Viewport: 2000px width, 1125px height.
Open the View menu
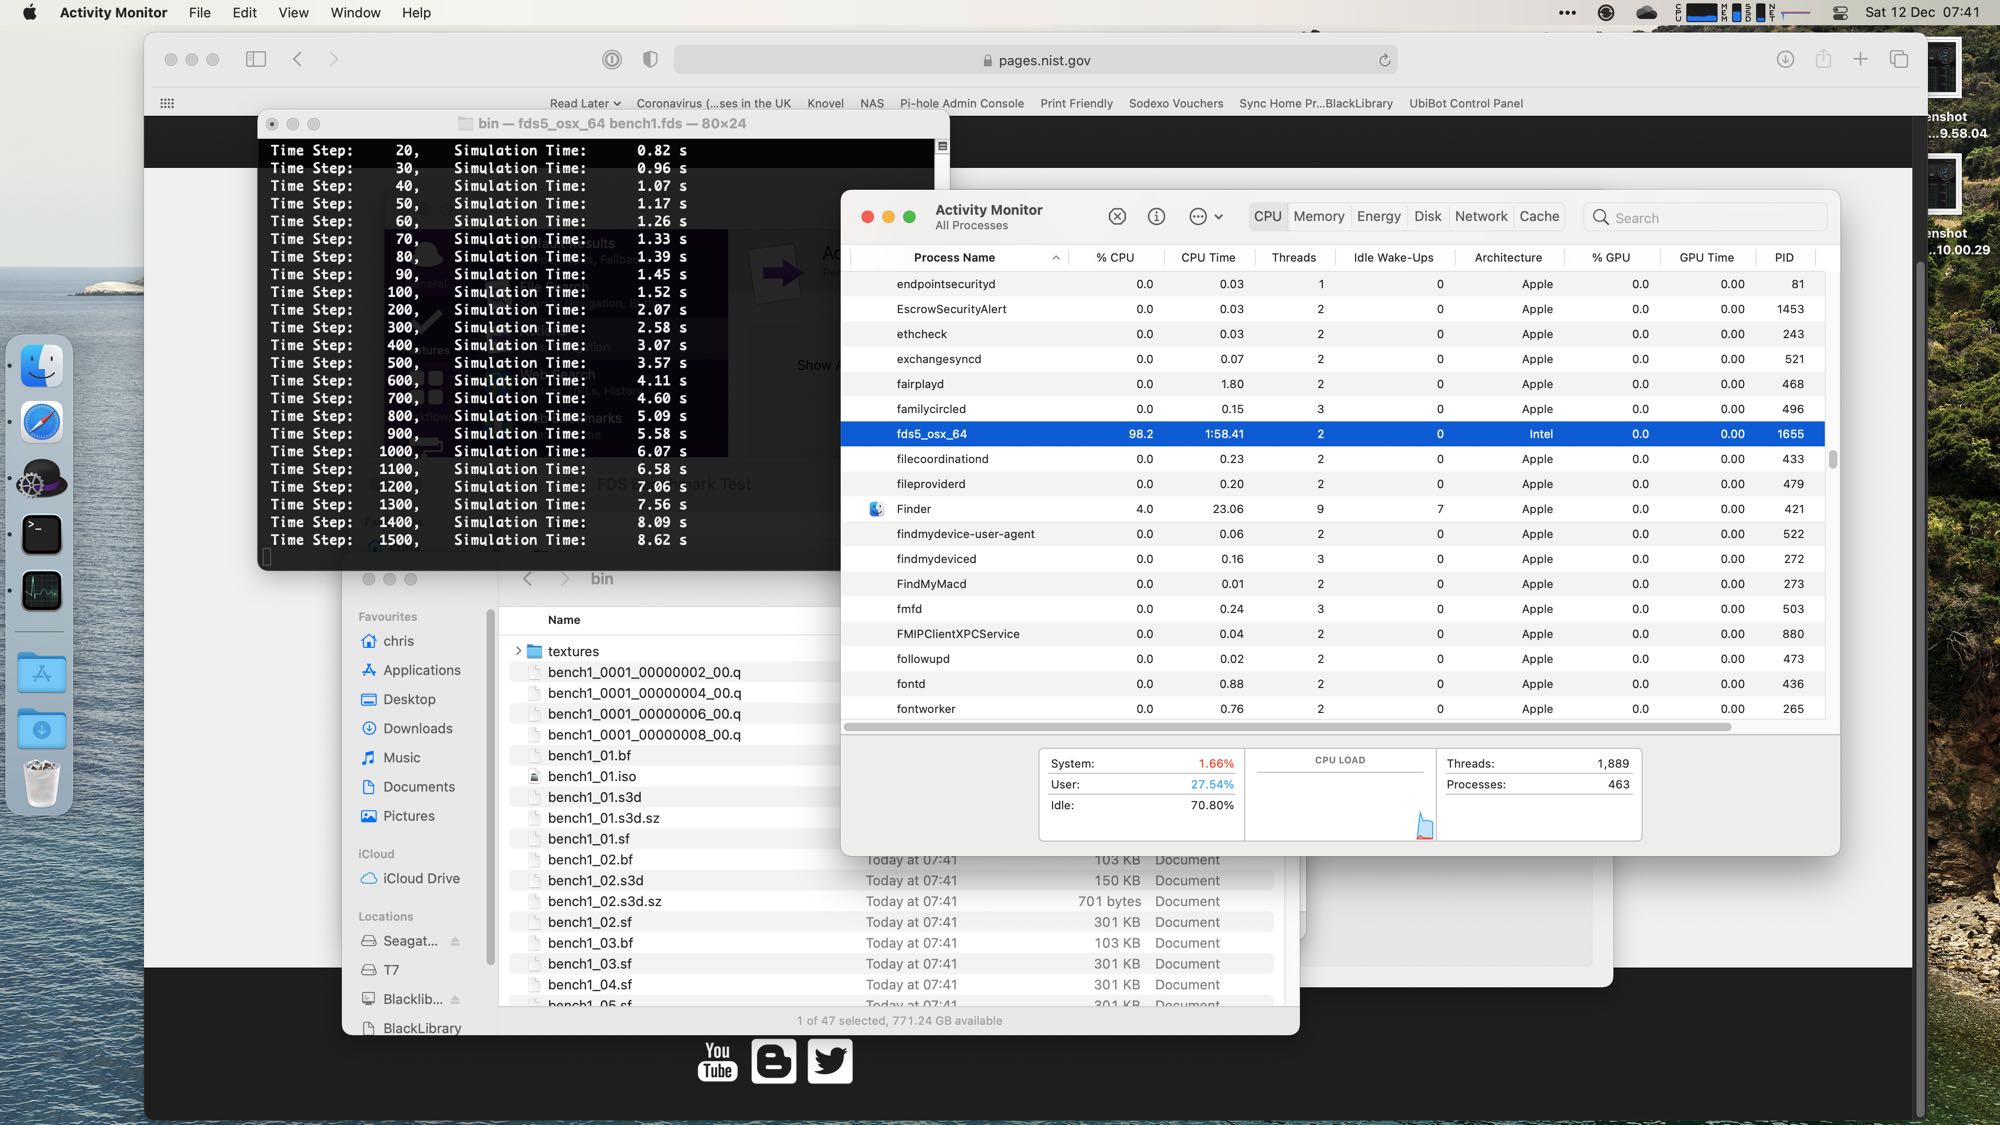(x=293, y=12)
